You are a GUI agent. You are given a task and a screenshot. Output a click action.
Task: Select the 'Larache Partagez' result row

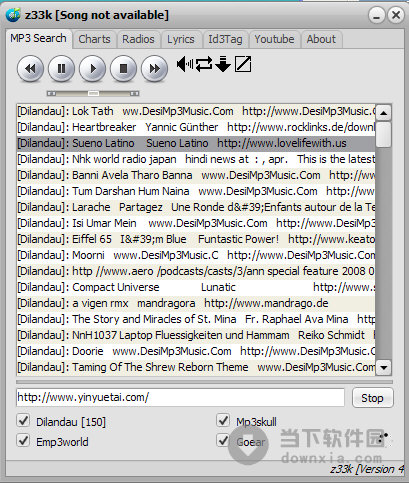point(196,207)
